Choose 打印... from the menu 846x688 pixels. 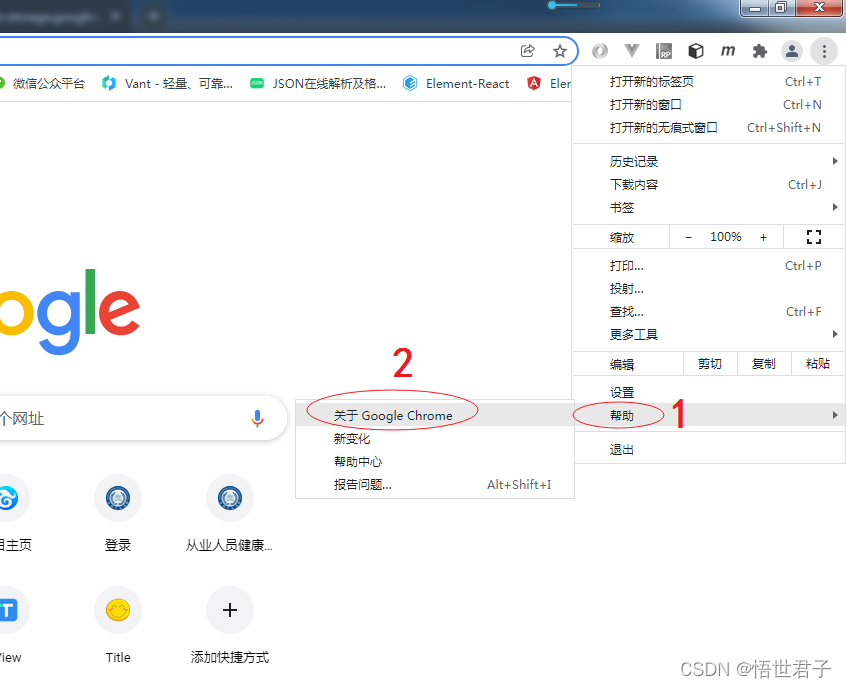(x=708, y=265)
